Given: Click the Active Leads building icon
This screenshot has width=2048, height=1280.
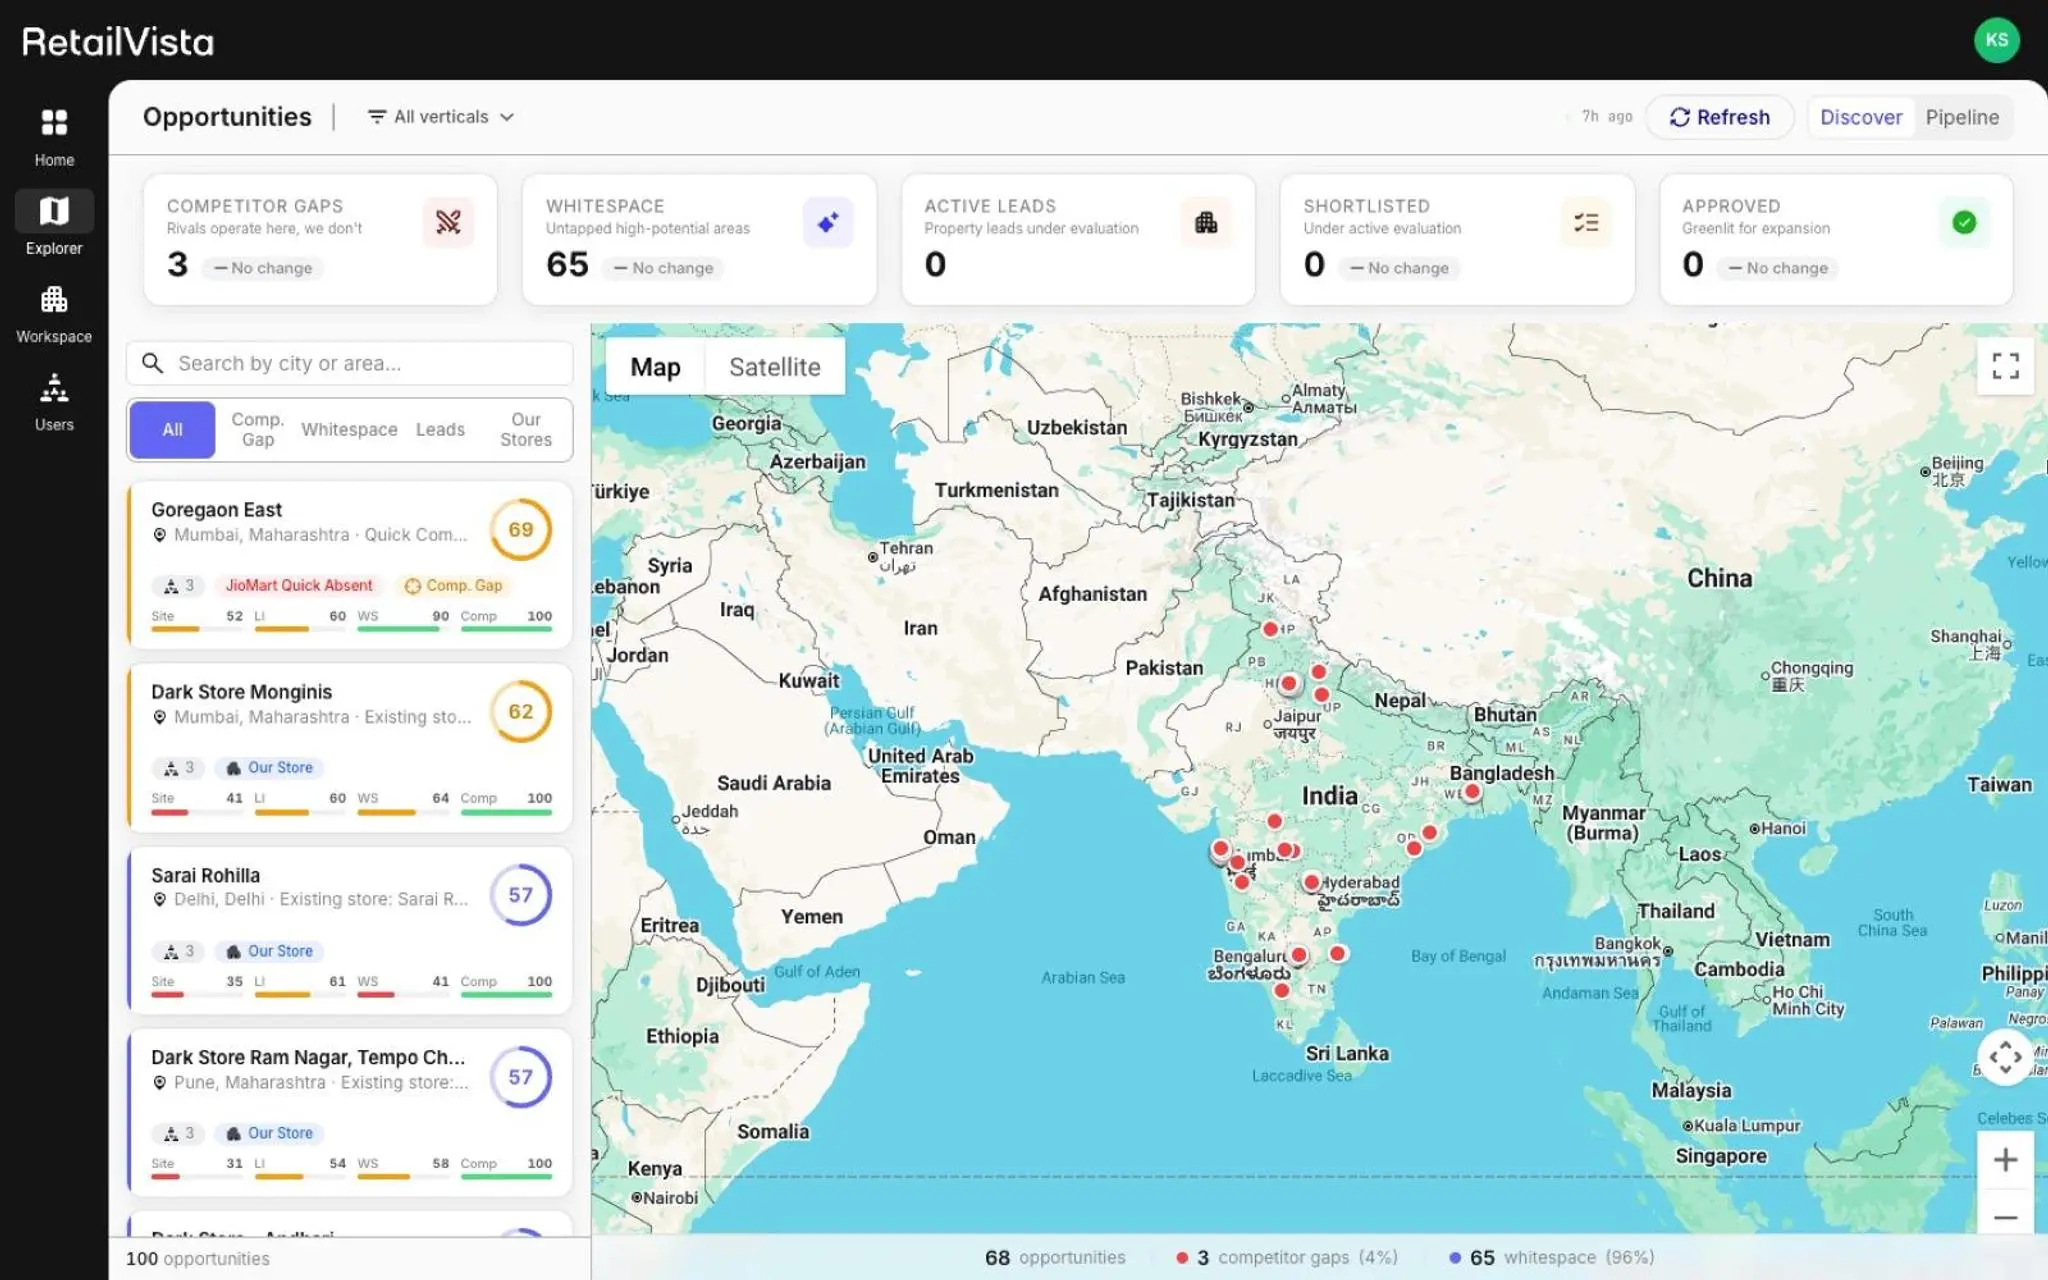Looking at the screenshot, I should [1206, 222].
